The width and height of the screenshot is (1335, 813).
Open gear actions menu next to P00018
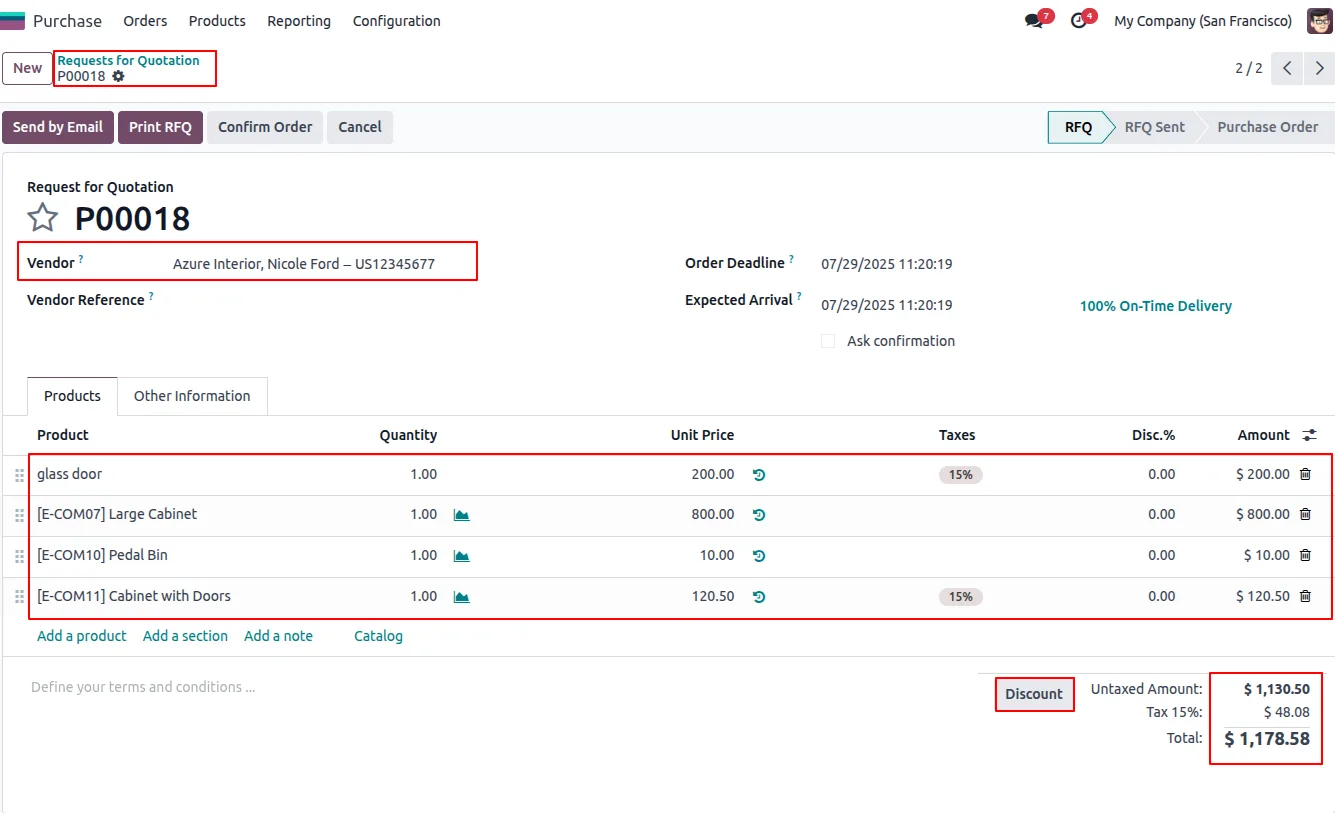point(118,76)
